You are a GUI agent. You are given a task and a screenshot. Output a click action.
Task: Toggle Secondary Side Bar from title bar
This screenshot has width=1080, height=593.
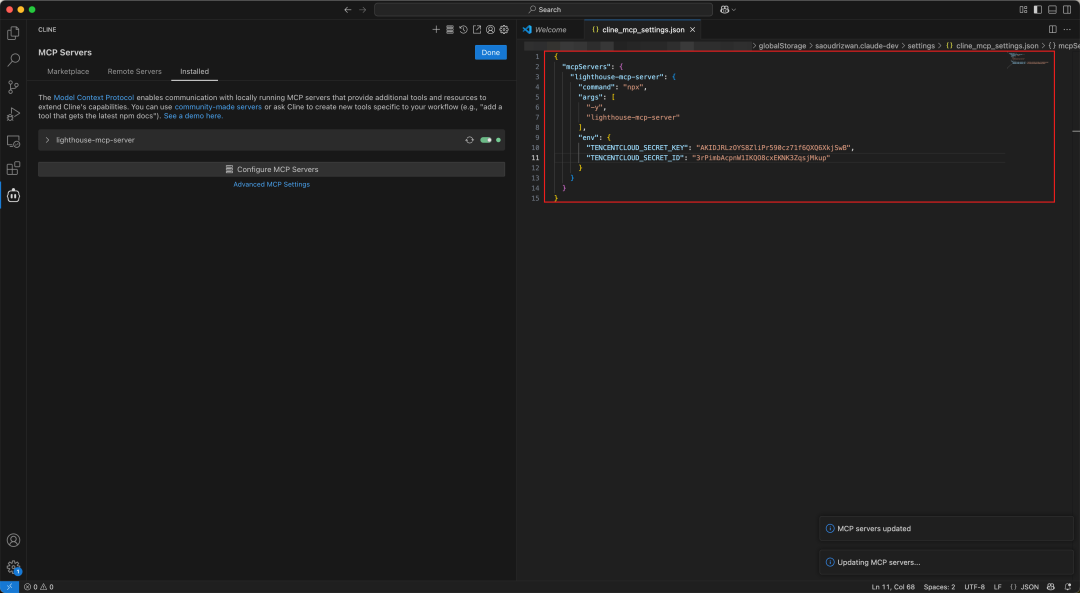1067,10
